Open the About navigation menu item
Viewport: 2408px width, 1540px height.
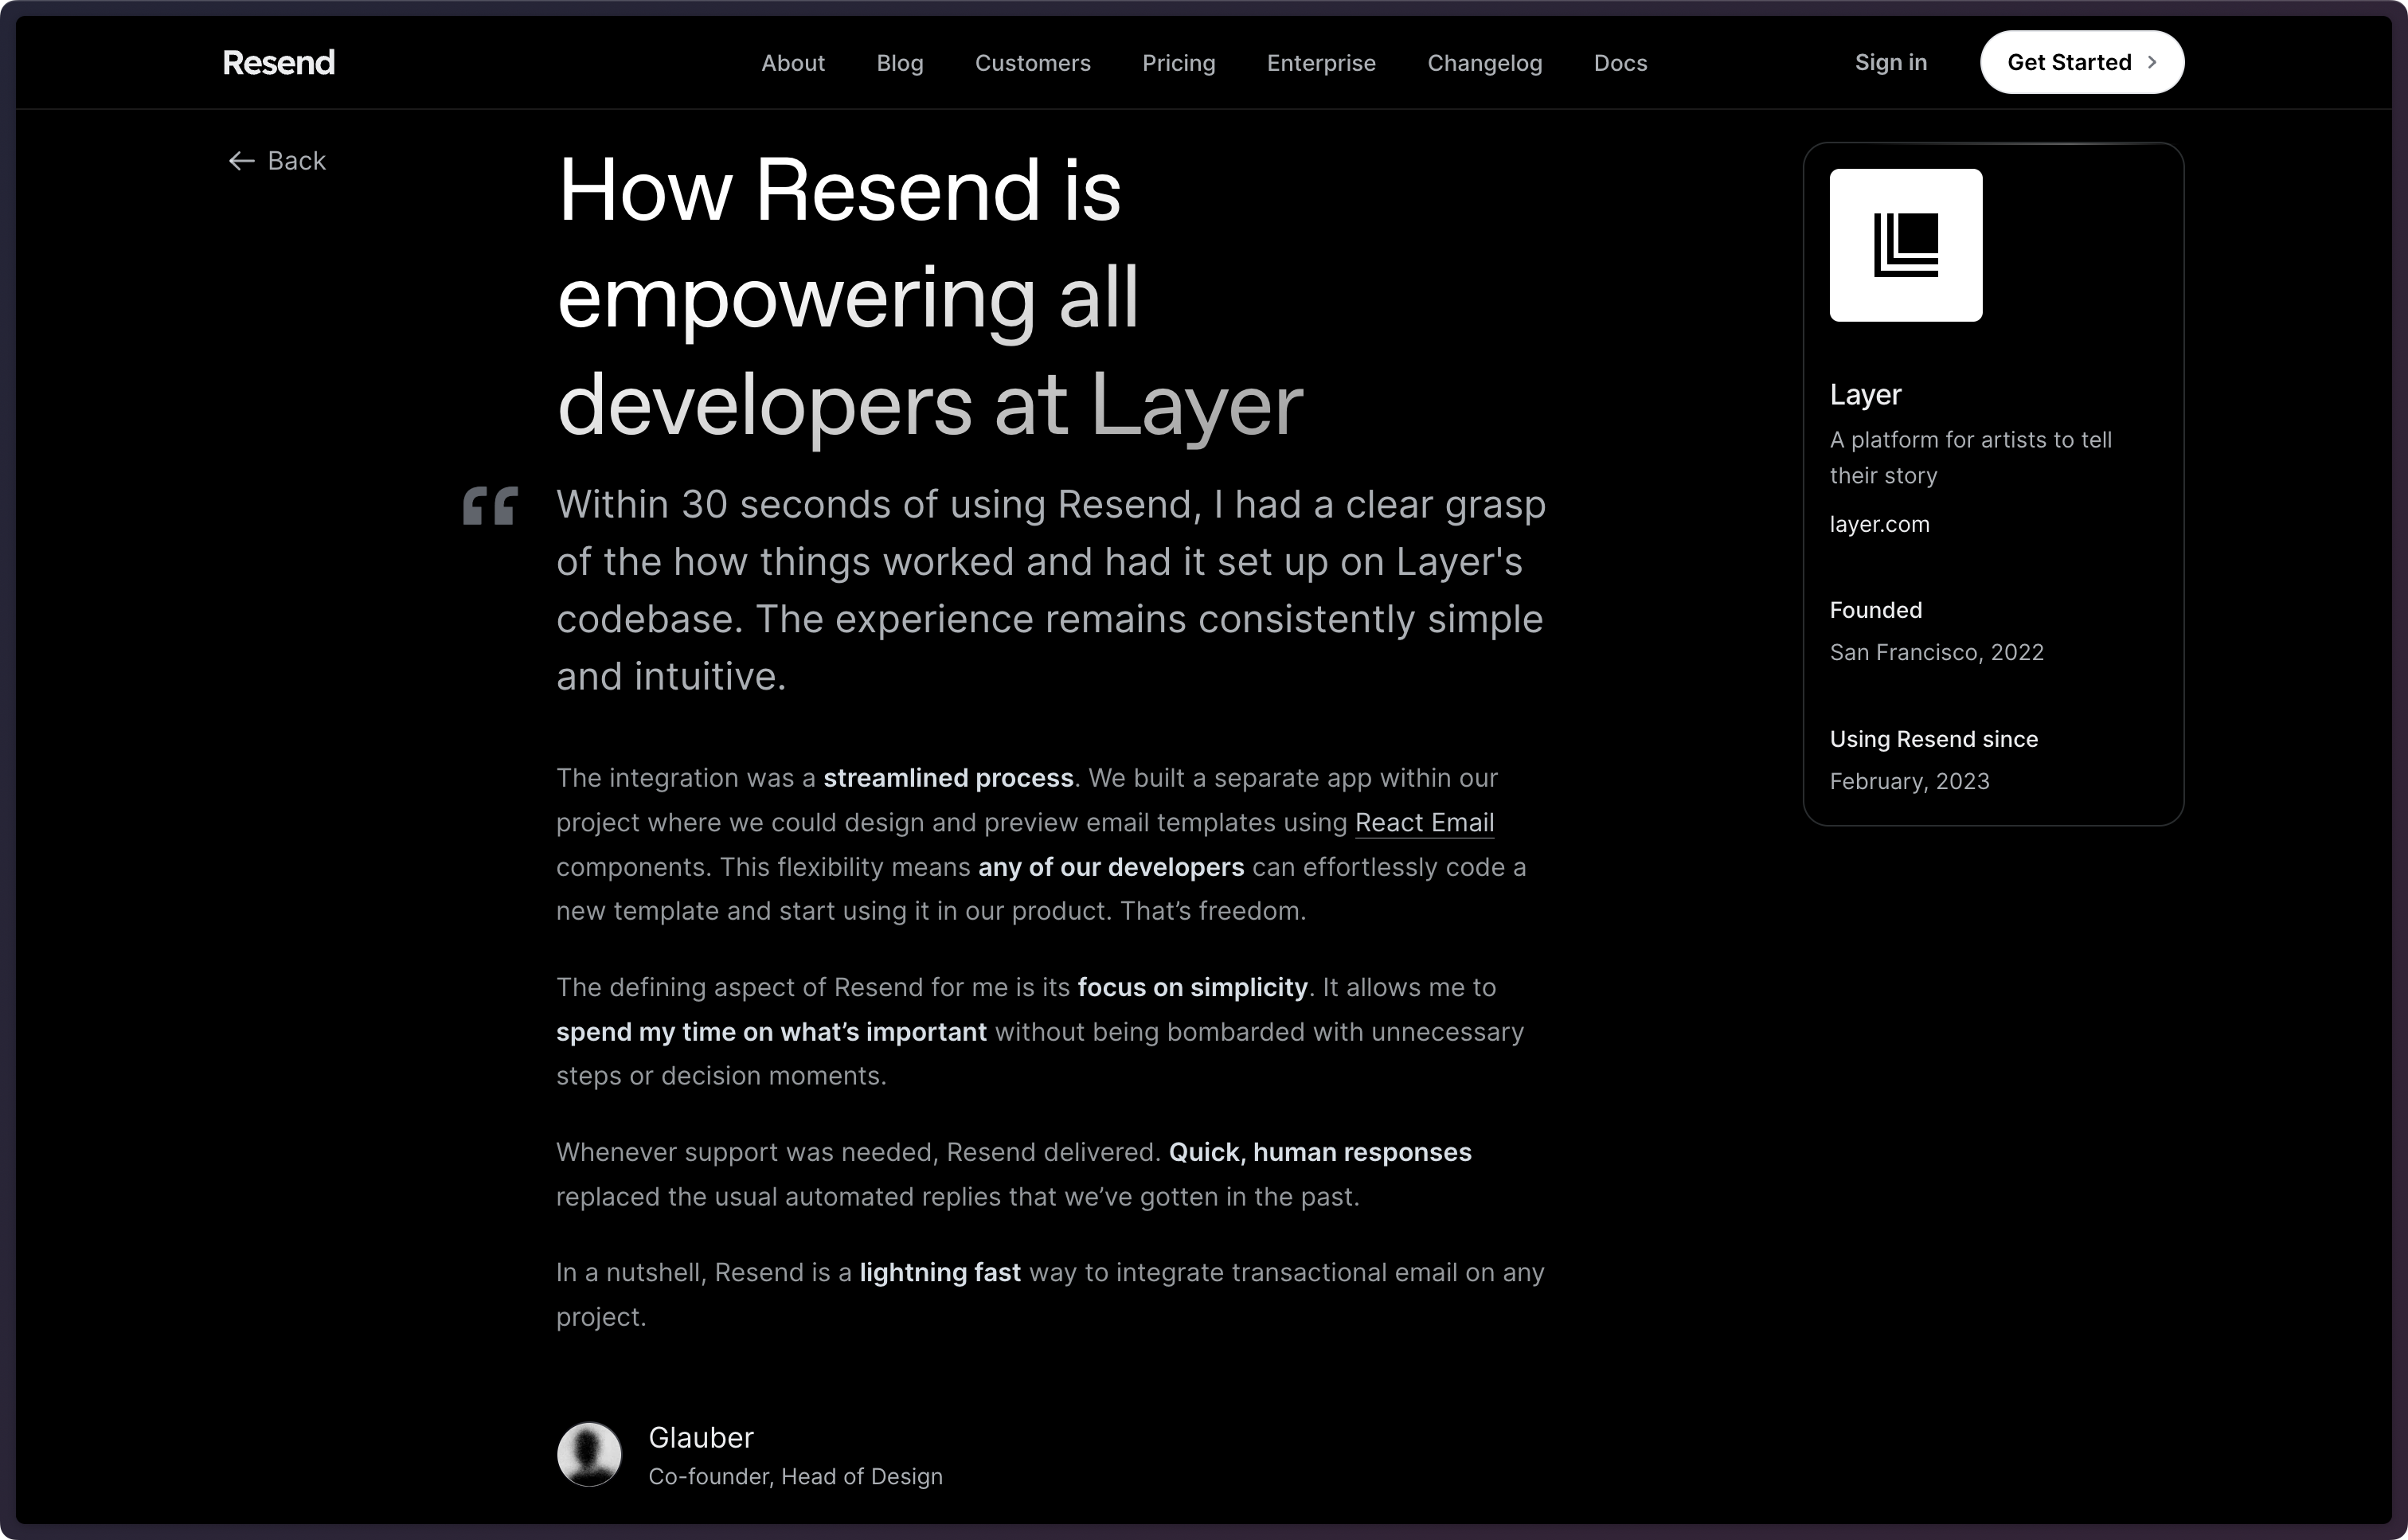(793, 63)
